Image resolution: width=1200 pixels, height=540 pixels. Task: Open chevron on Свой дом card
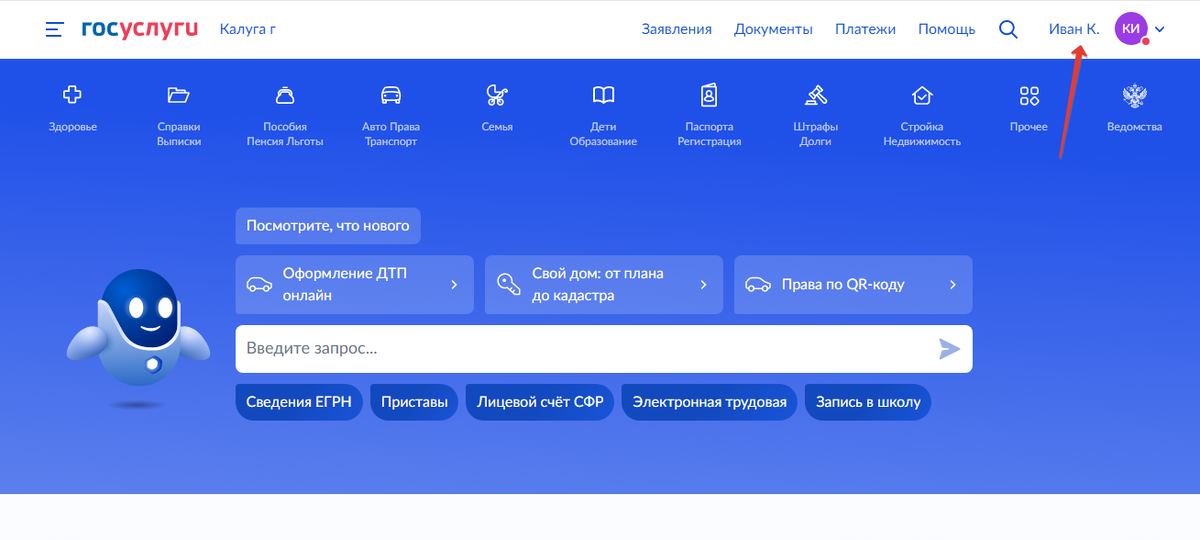pyautogui.click(x=703, y=284)
